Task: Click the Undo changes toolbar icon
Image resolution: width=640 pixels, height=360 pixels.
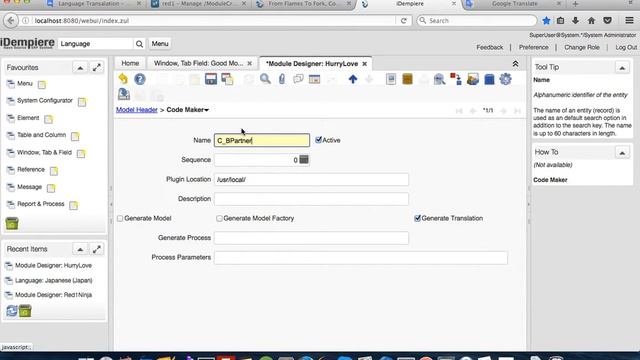Action: click(x=123, y=79)
